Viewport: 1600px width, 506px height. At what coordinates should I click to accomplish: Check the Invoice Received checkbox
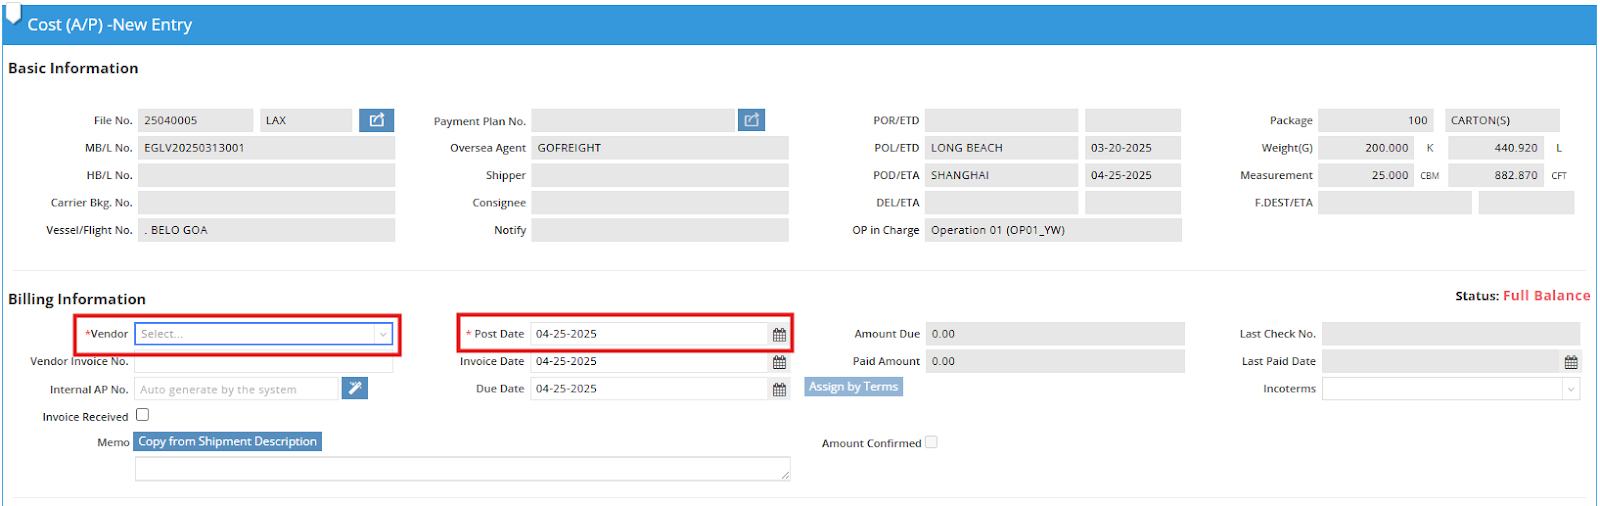click(x=142, y=415)
